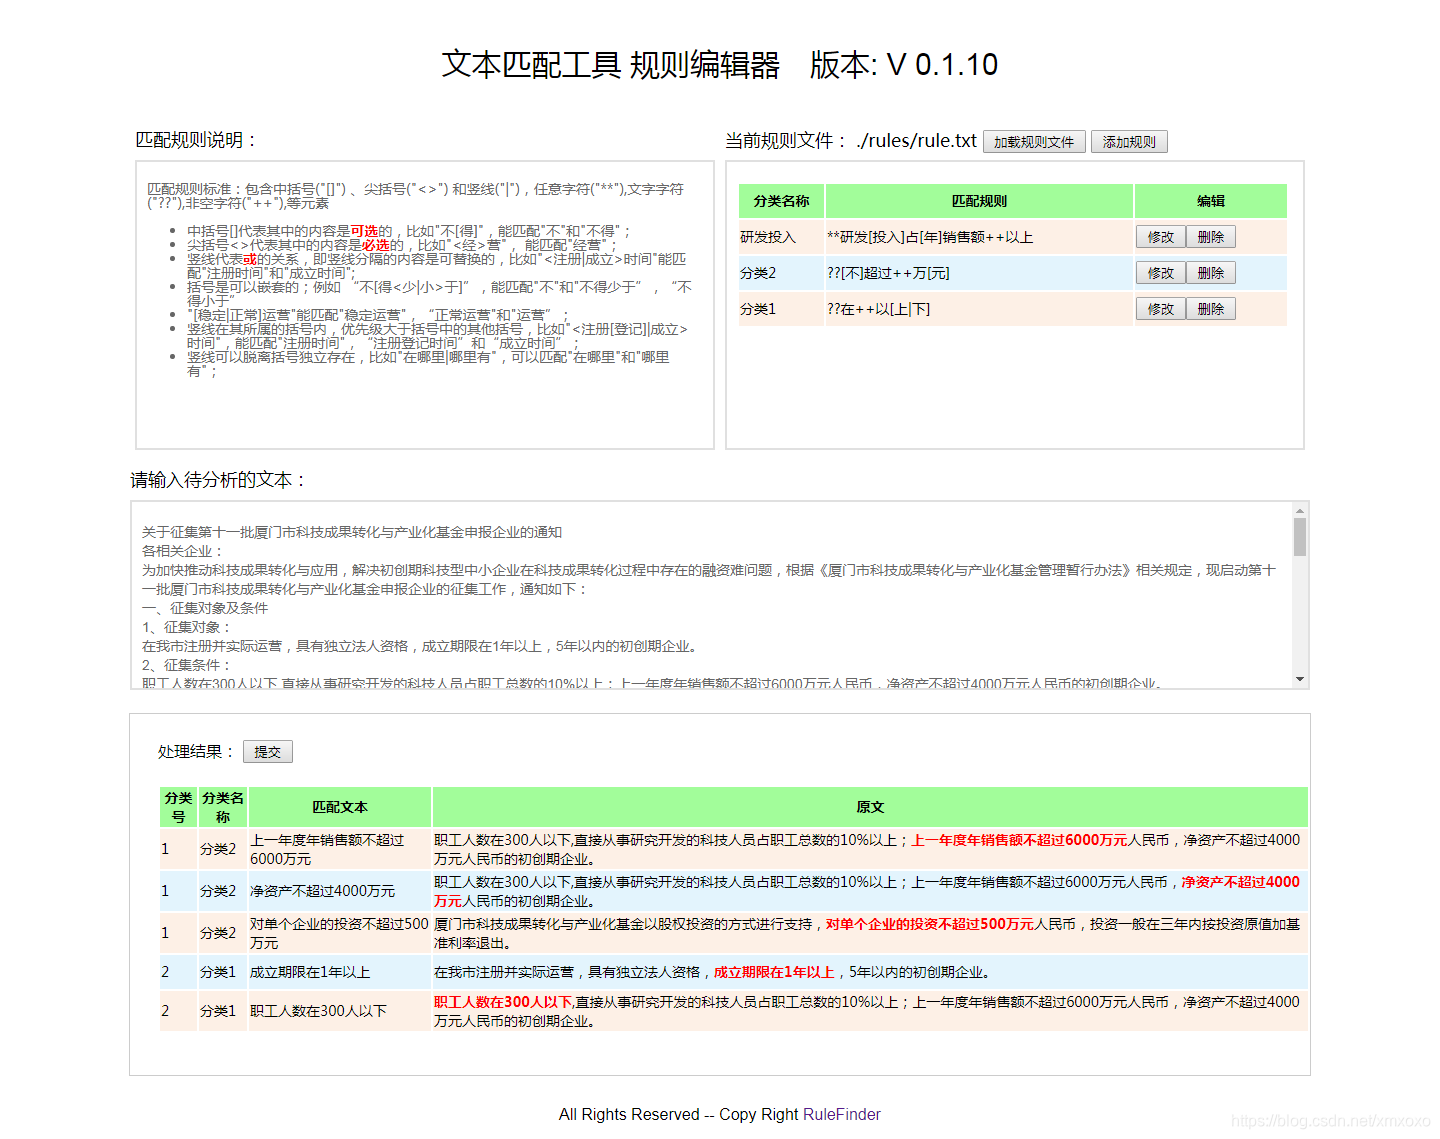The image size is (1440, 1139).
Task: Click the 原文 header in results table
Action: 870,807
